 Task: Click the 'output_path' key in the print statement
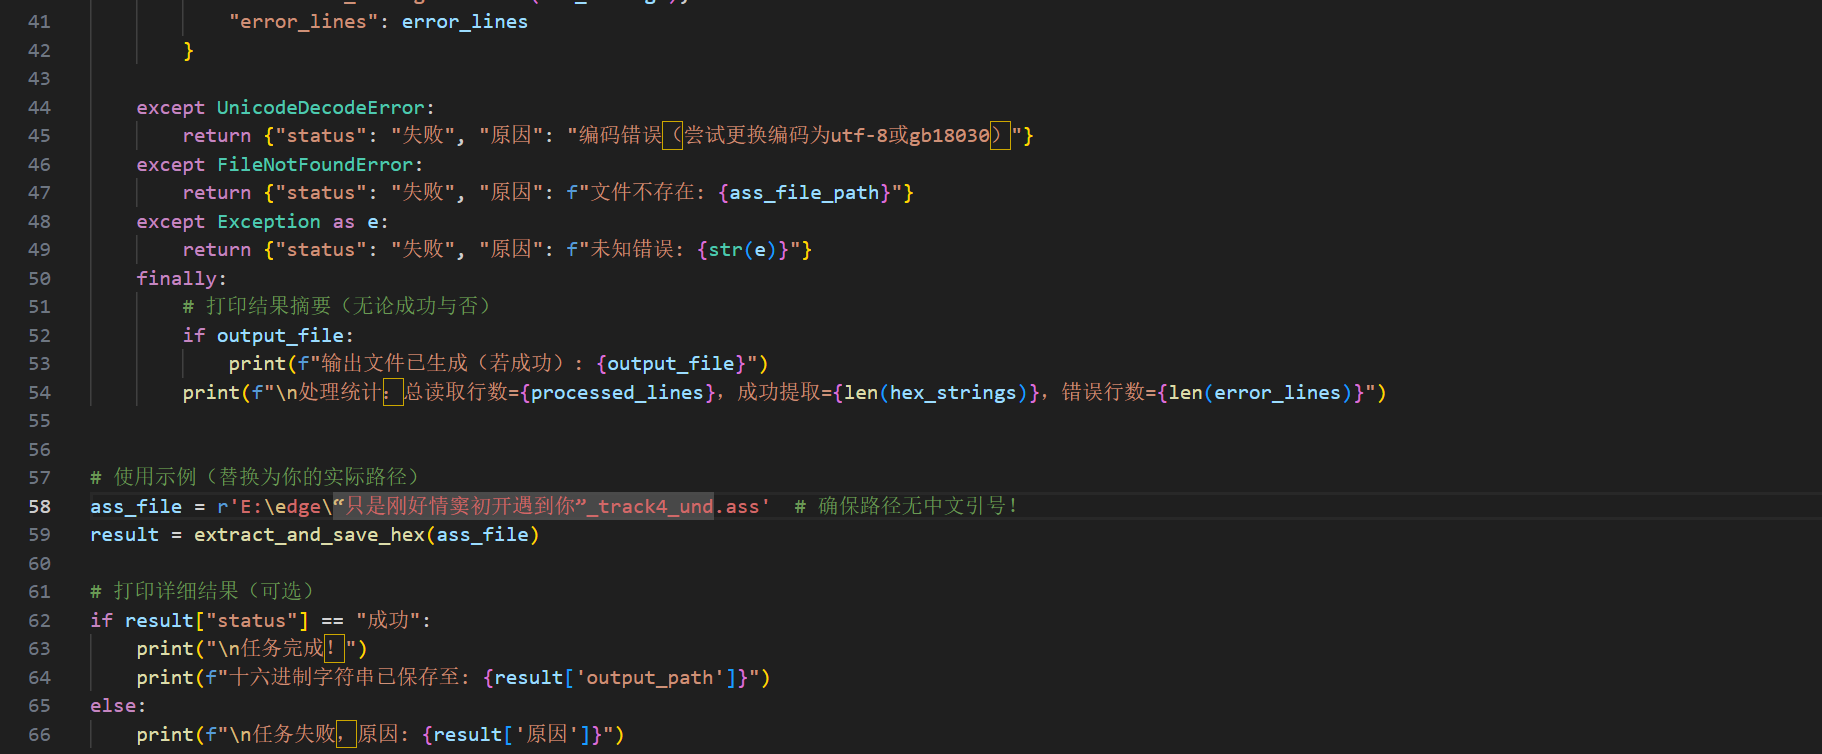649,678
